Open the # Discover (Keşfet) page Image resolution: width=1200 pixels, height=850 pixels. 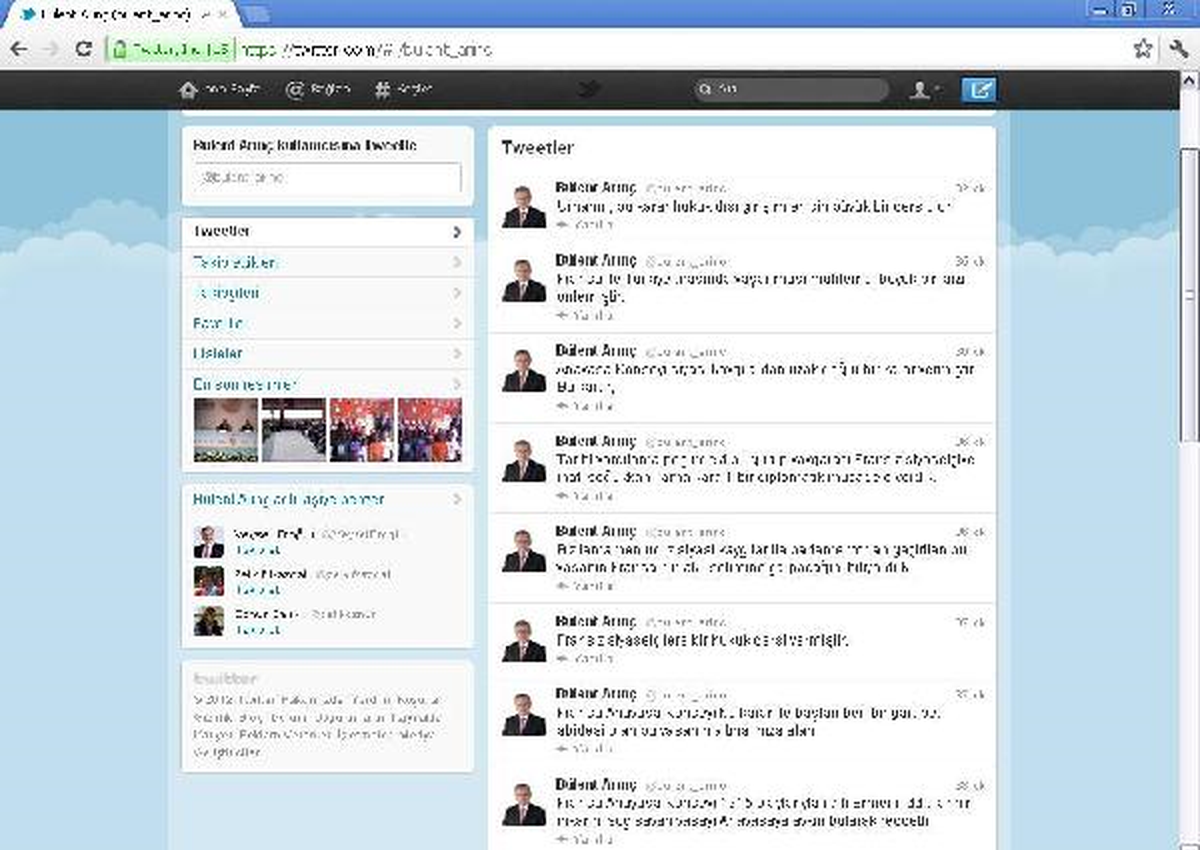click(403, 90)
